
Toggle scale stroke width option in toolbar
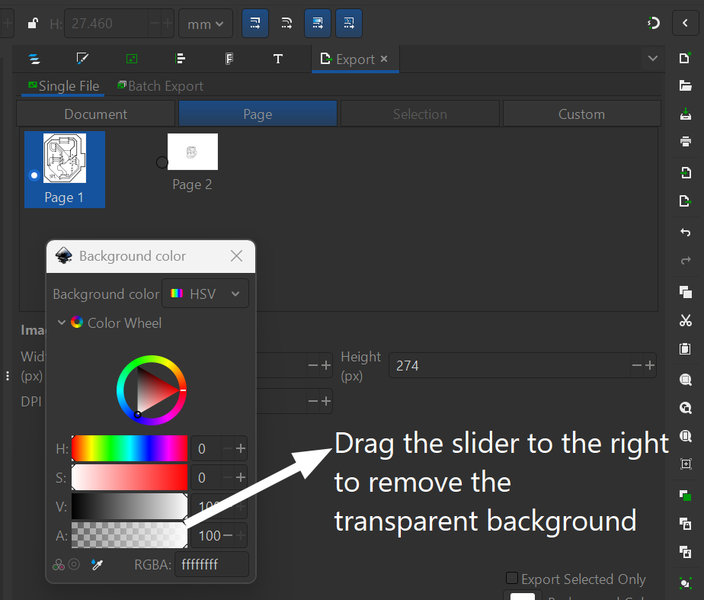[x=255, y=23]
